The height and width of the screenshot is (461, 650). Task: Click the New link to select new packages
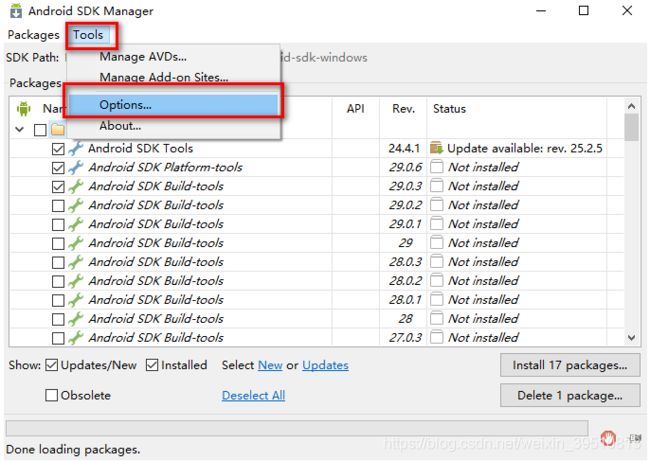click(270, 365)
